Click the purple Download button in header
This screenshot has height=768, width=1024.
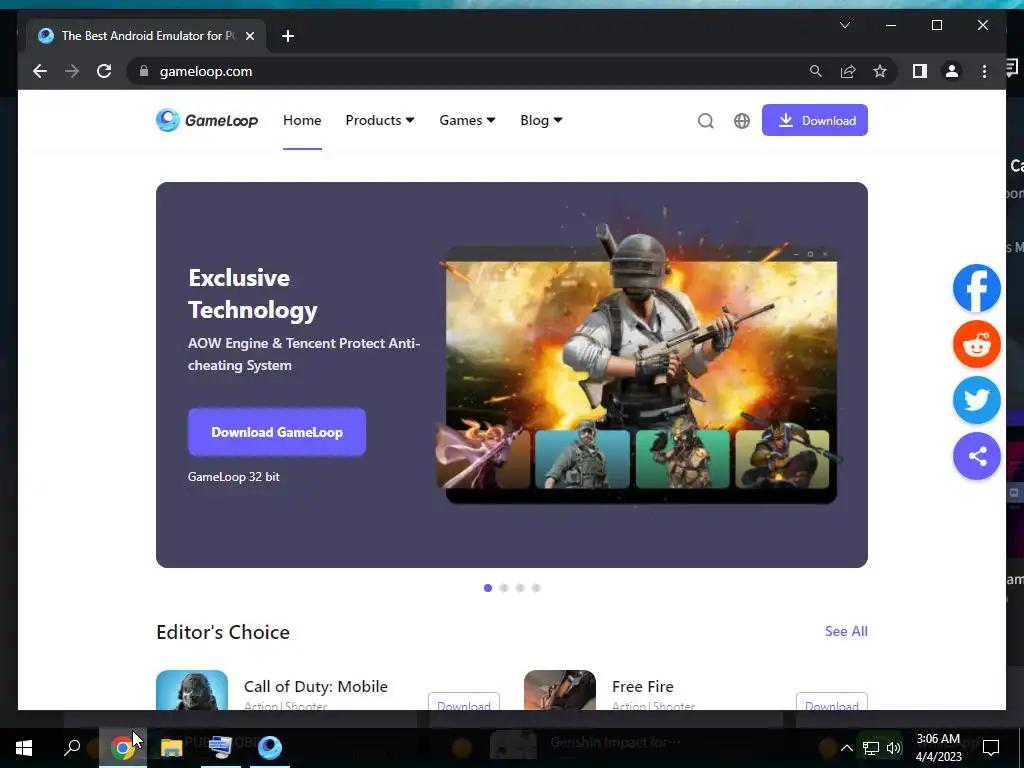click(814, 120)
